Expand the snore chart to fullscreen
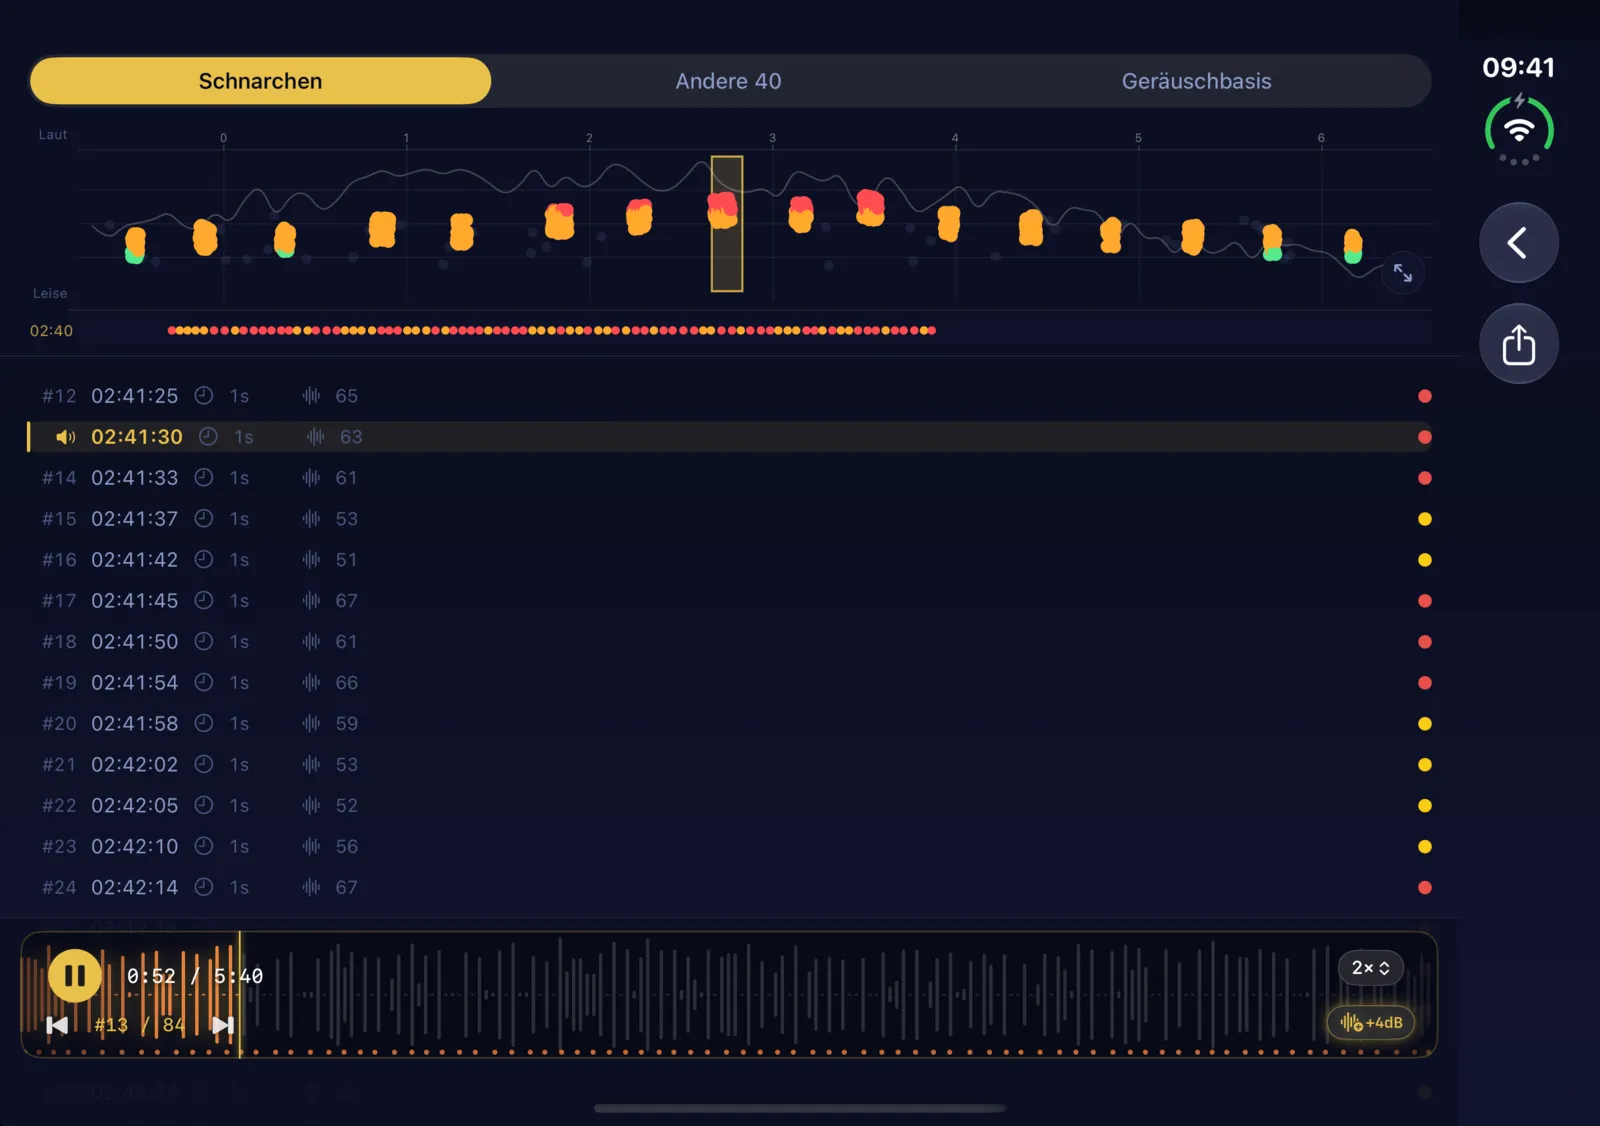 [1403, 273]
